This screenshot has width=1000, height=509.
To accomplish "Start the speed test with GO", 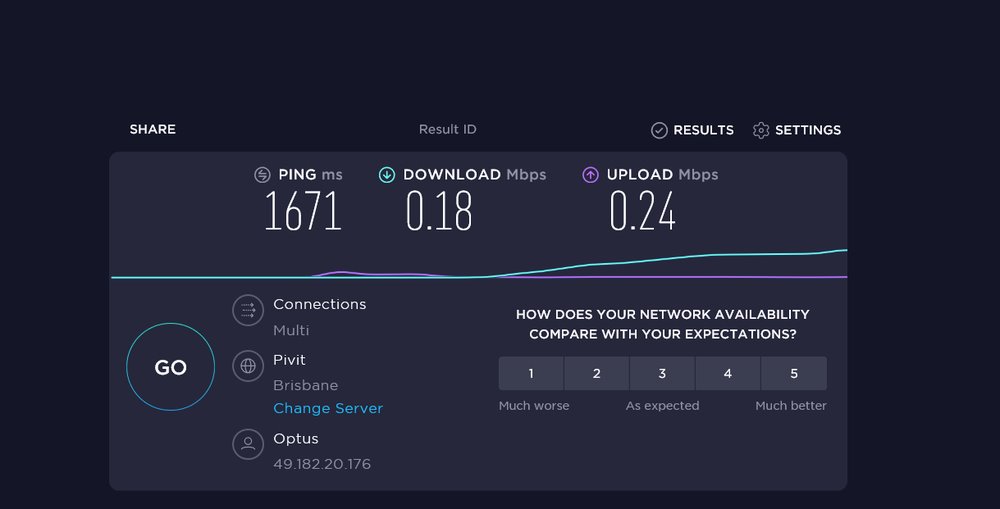I will point(170,367).
